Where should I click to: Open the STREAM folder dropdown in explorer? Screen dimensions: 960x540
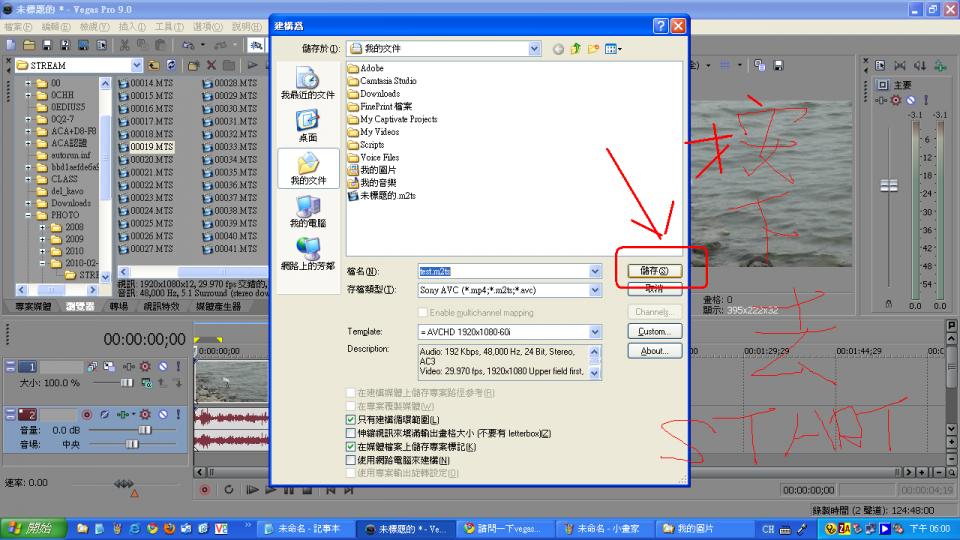[x=137, y=65]
